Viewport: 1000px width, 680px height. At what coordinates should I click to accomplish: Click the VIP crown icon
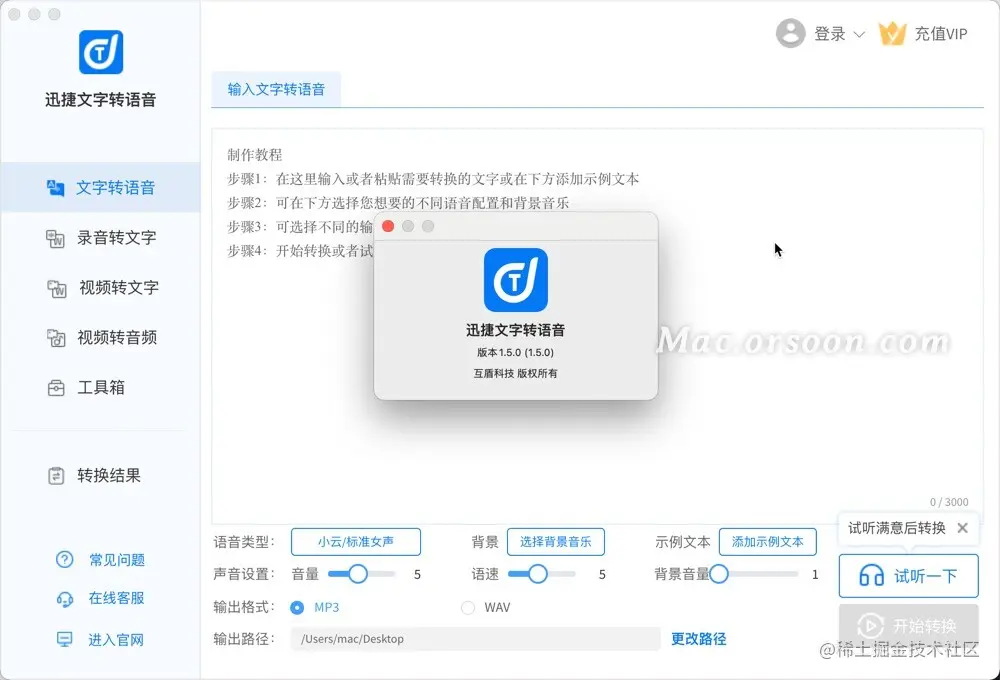point(892,33)
